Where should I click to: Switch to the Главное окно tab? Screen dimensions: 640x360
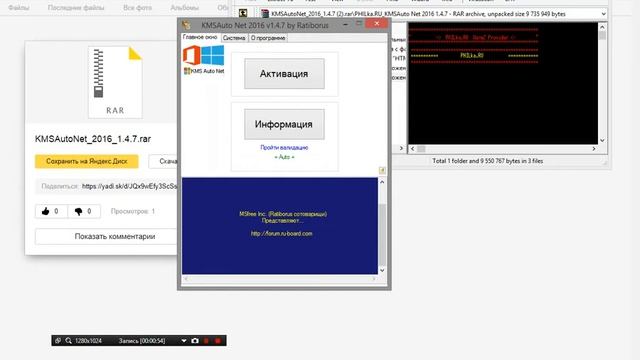pyautogui.click(x=200, y=37)
